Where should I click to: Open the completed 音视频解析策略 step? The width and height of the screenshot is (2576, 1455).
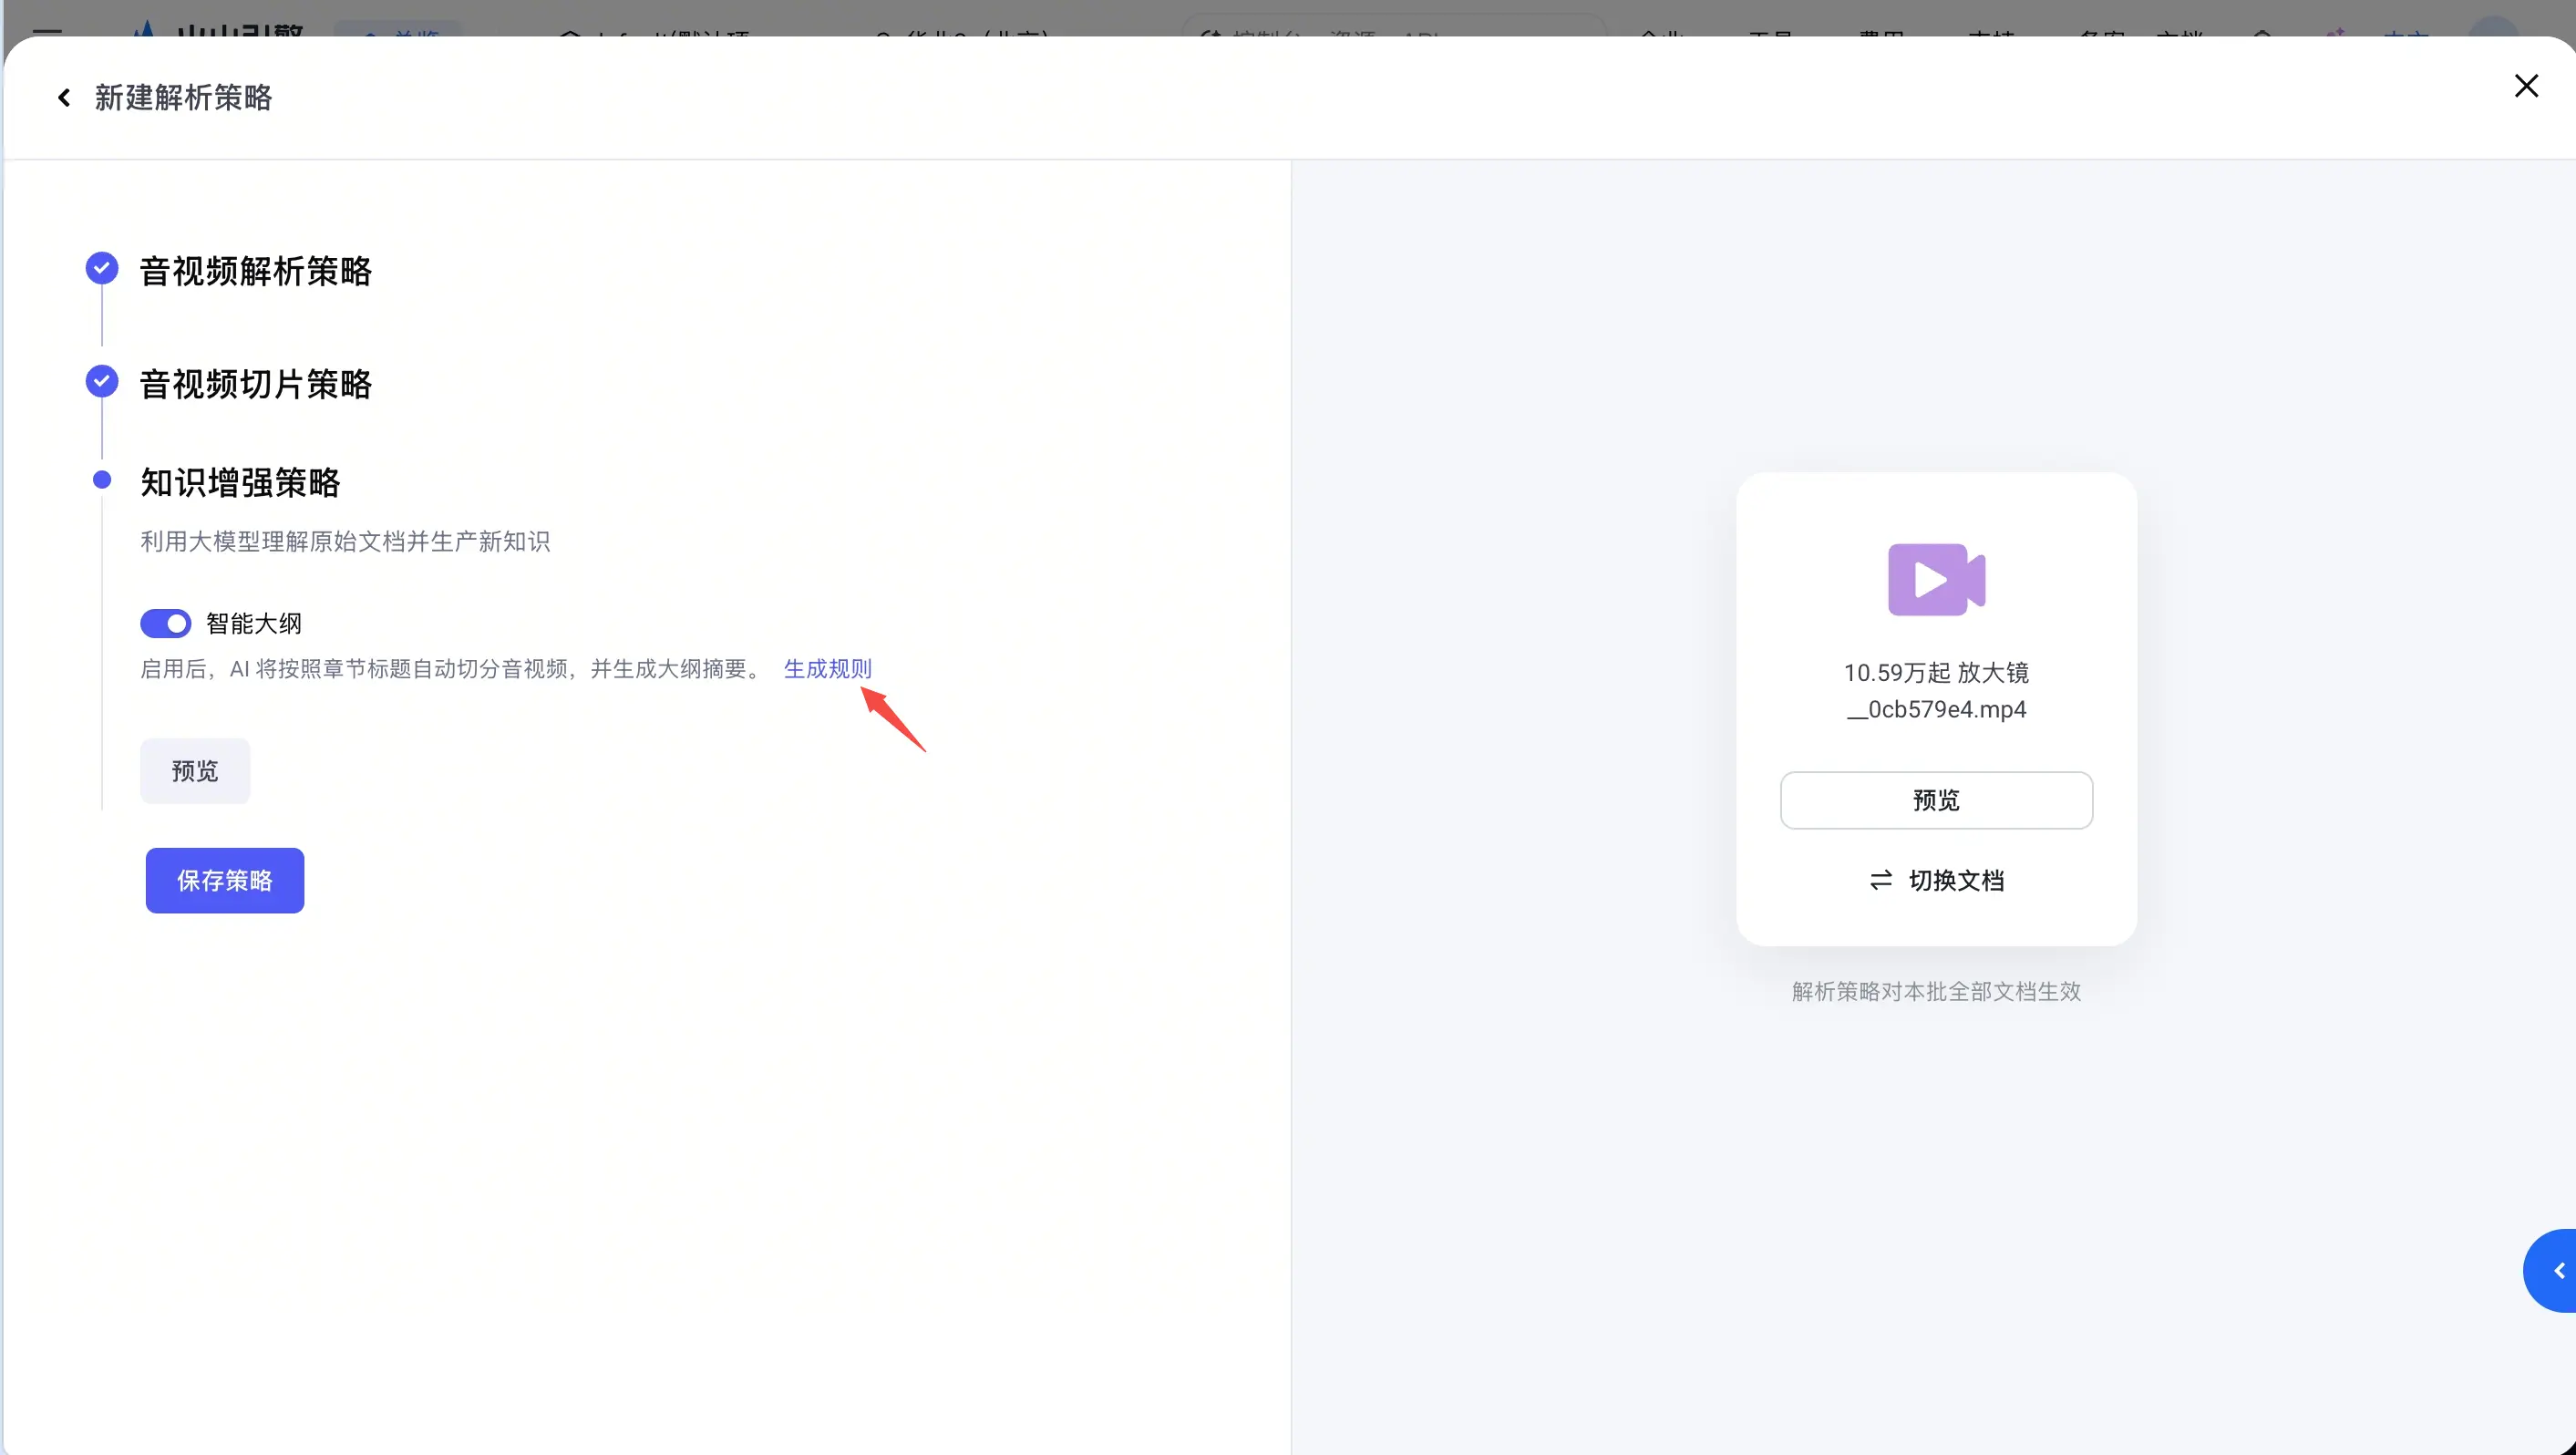coord(255,271)
